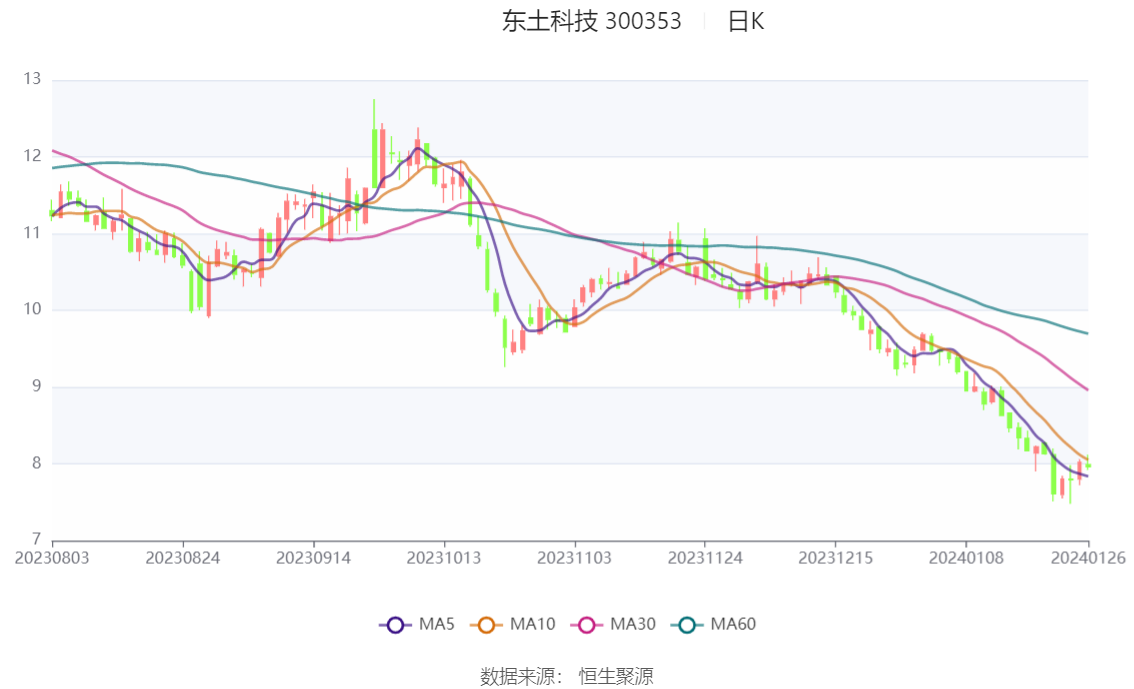Toggle the MA30 legend series
This screenshot has width=1134, height=689.
click(613, 625)
